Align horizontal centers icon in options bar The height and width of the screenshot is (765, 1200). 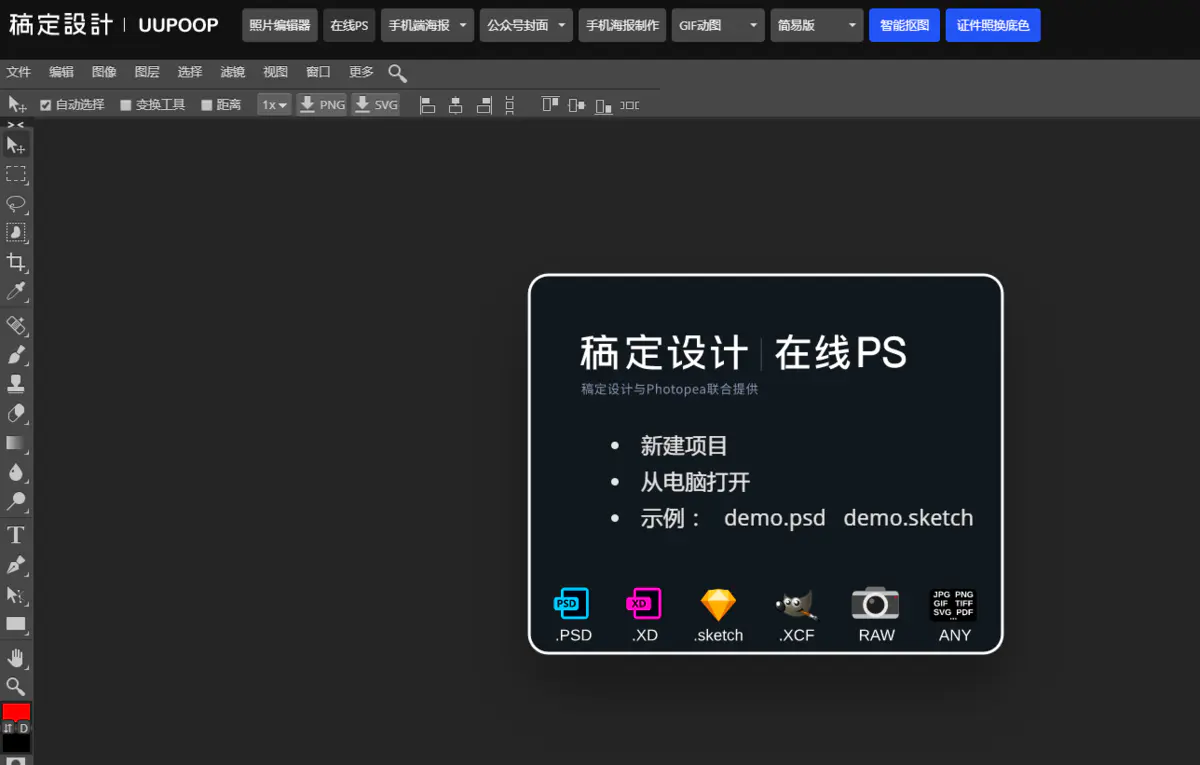click(456, 105)
